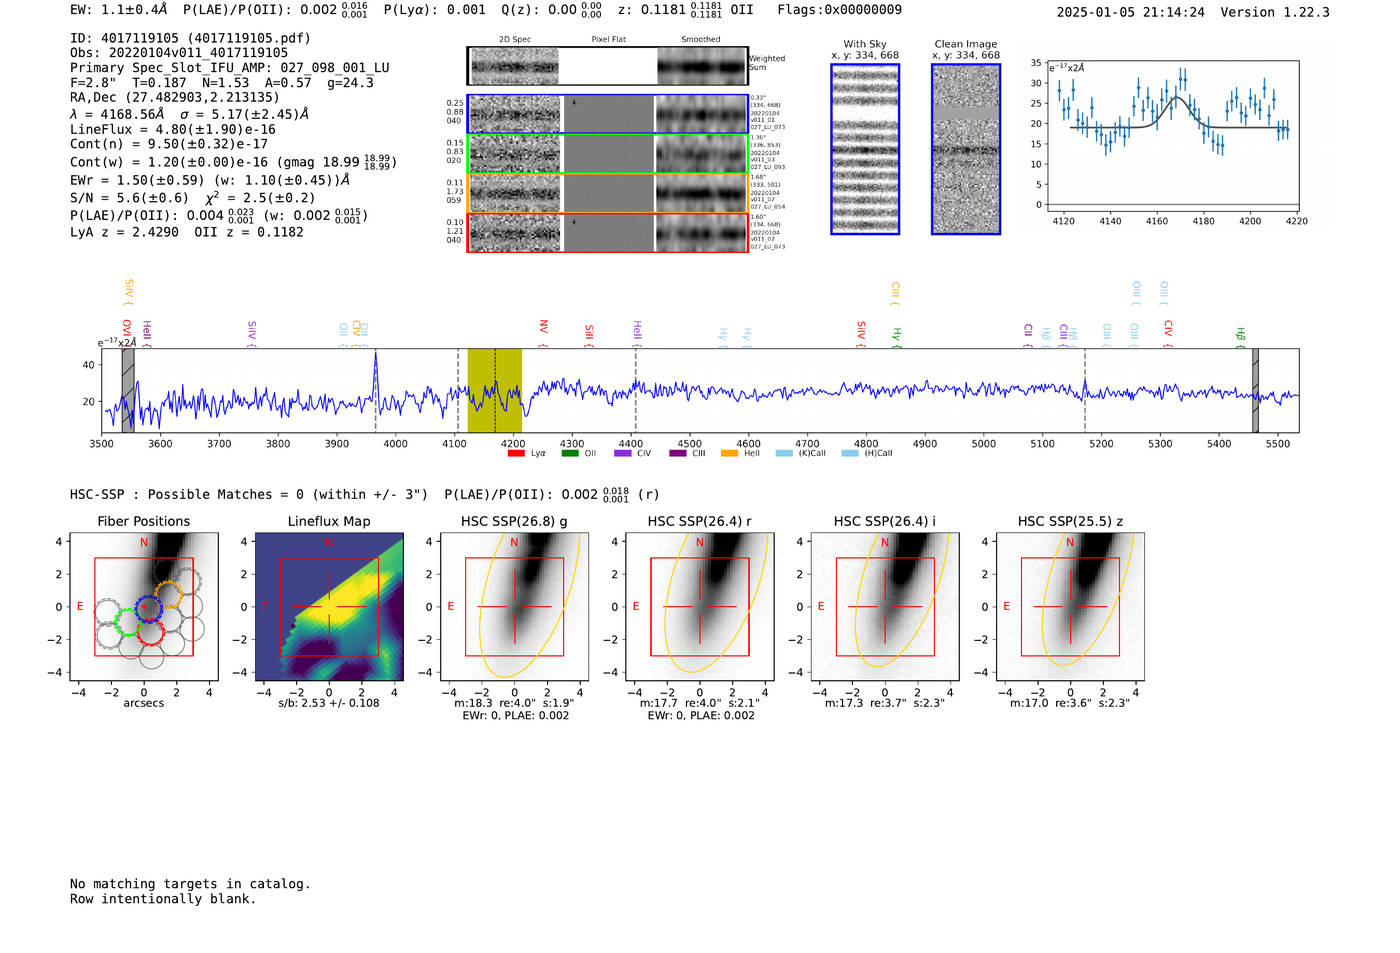1400x953 pixels.
Task: Click No matching targets in catalog text
Action: click(x=190, y=884)
